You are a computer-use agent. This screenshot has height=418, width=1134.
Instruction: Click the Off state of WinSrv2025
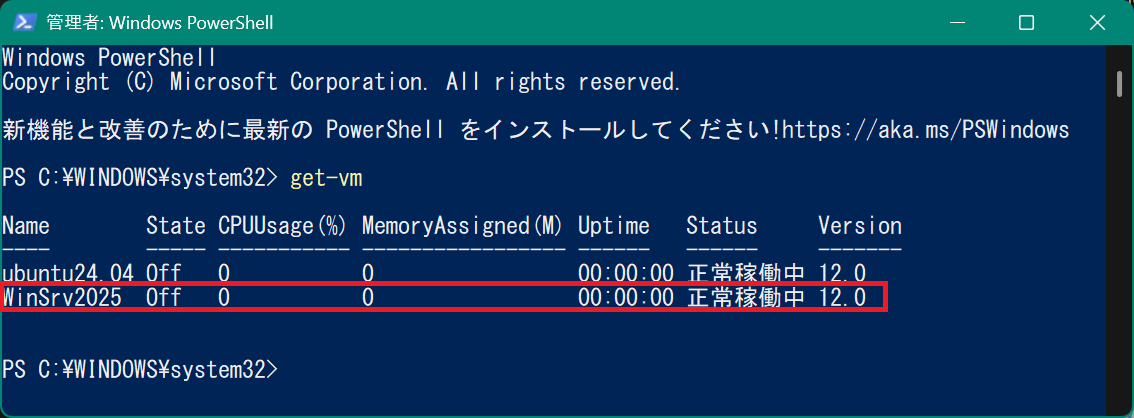pyautogui.click(x=164, y=297)
